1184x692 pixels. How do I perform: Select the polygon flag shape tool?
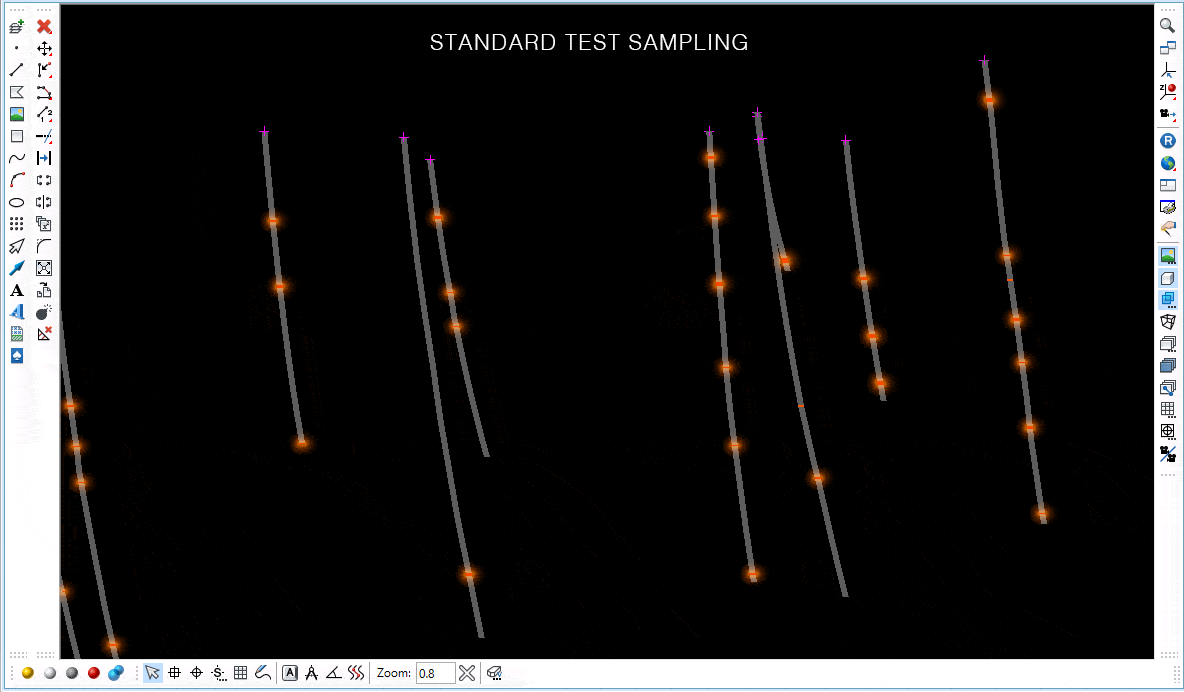[x=17, y=92]
